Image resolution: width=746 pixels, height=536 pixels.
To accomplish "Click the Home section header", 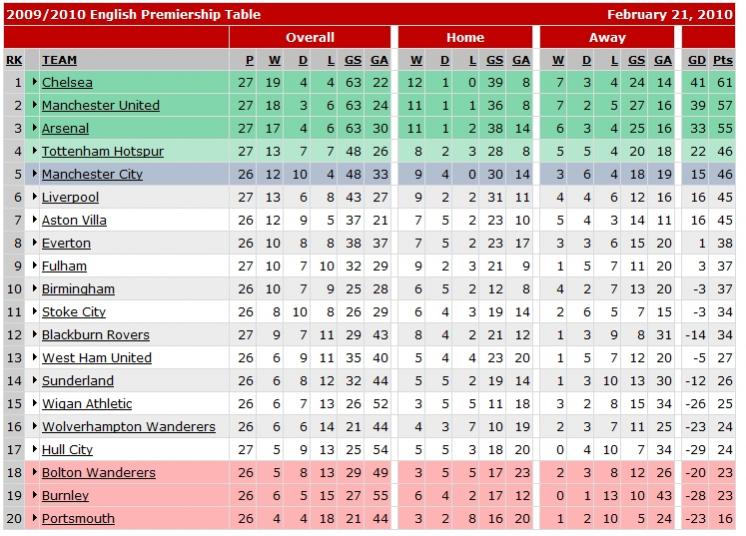I will [465, 38].
